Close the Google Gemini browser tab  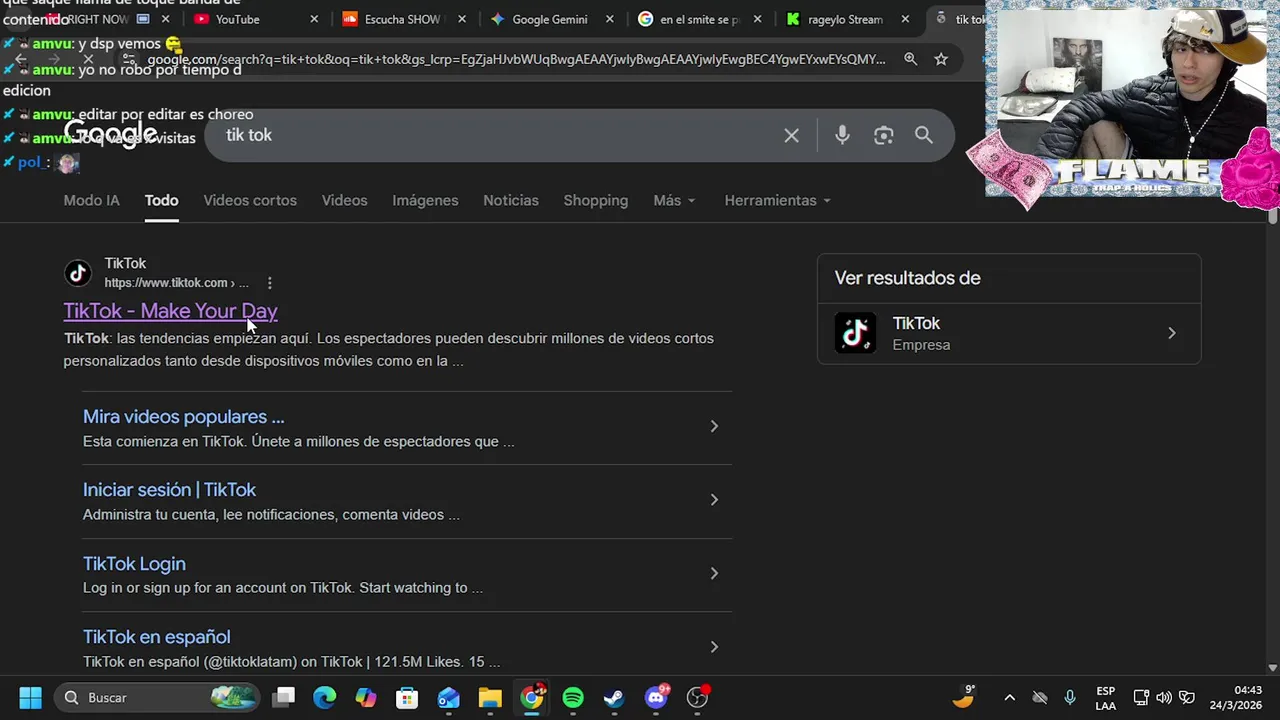click(610, 19)
